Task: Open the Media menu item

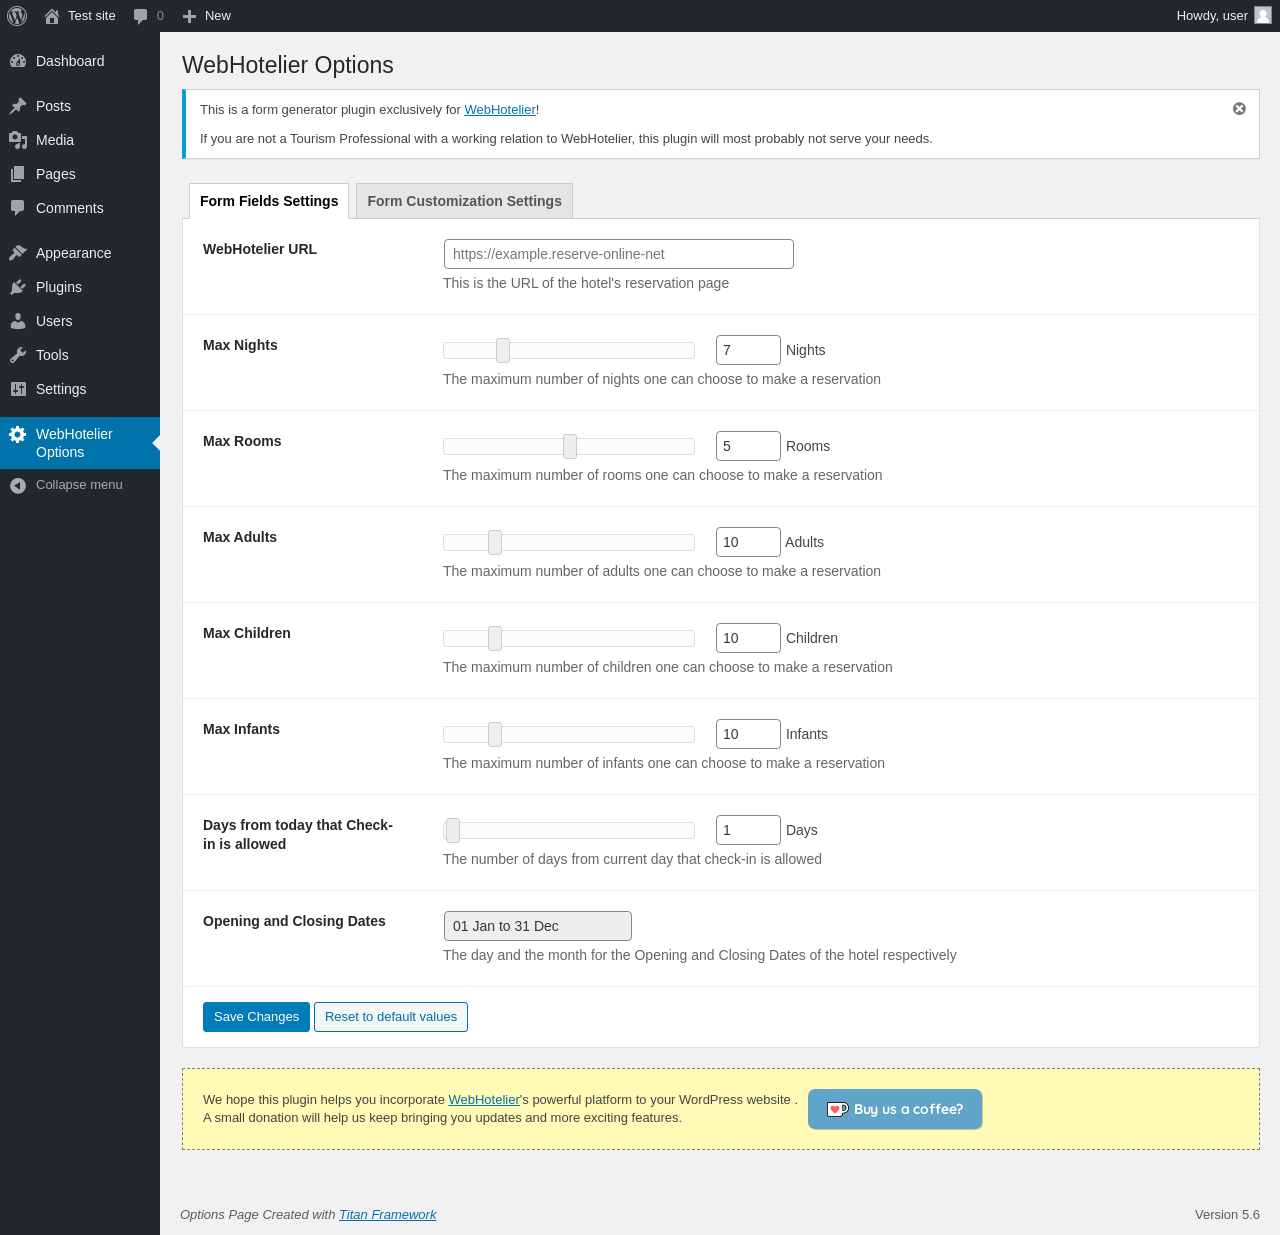Action: [x=80, y=140]
